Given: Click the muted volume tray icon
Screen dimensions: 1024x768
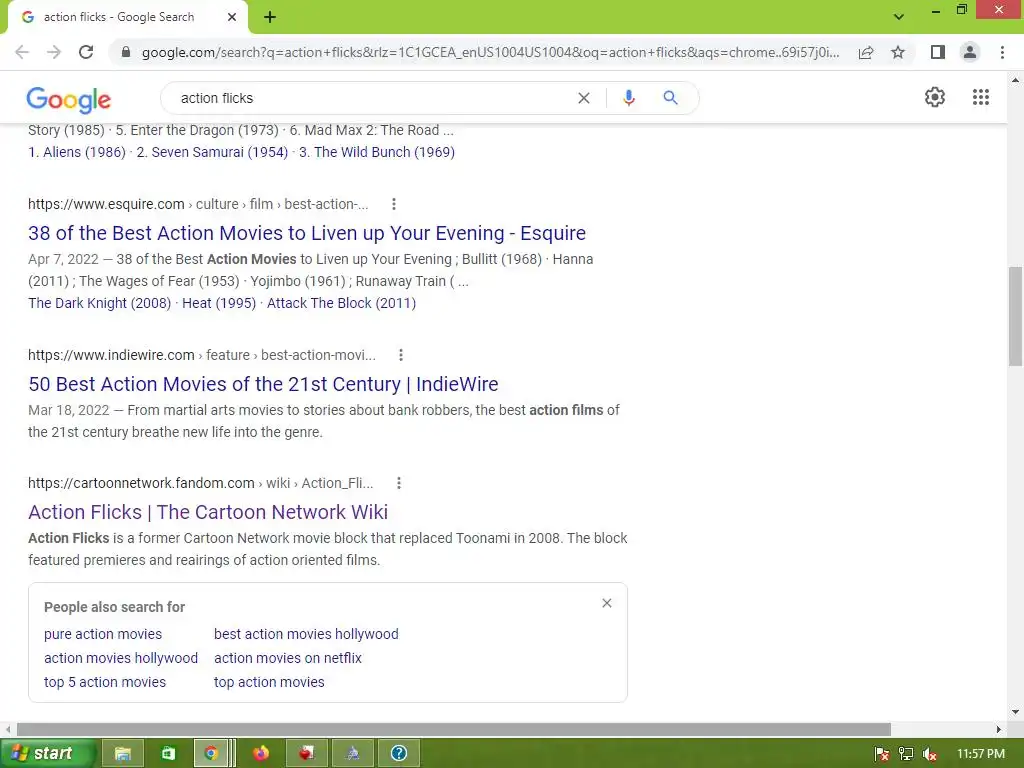Looking at the screenshot, I should pyautogui.click(x=930, y=754).
